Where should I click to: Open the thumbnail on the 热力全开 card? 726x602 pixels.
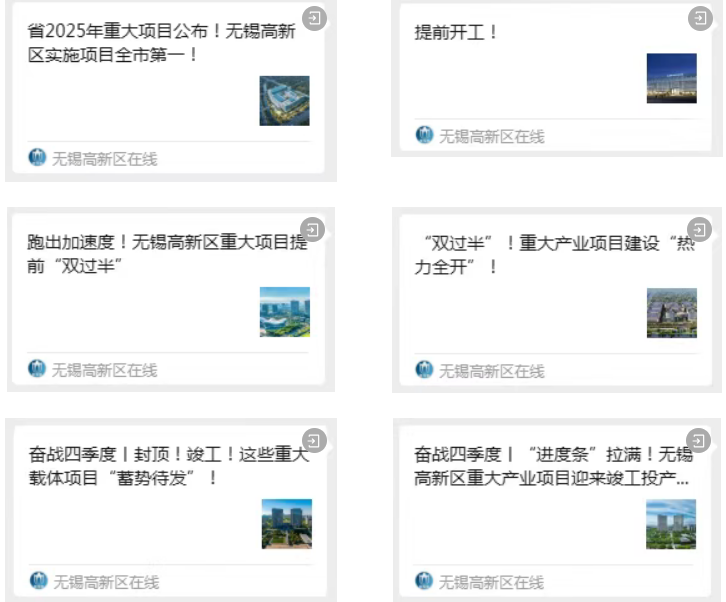point(671,312)
